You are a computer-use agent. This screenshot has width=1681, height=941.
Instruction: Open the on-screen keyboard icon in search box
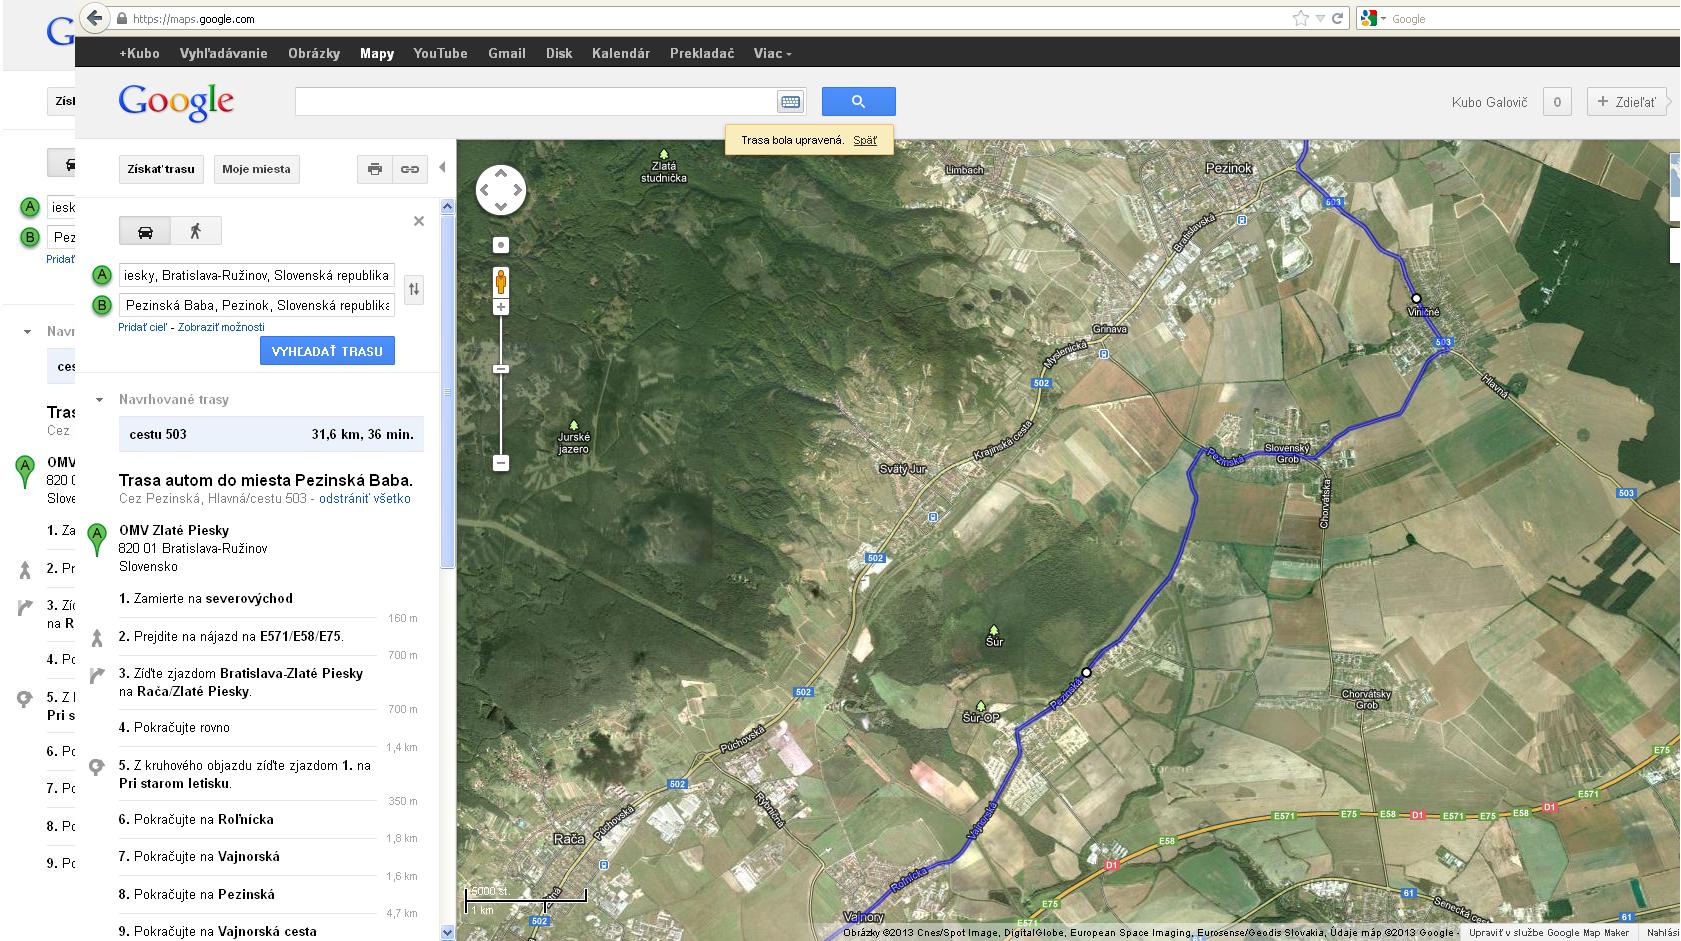790,102
